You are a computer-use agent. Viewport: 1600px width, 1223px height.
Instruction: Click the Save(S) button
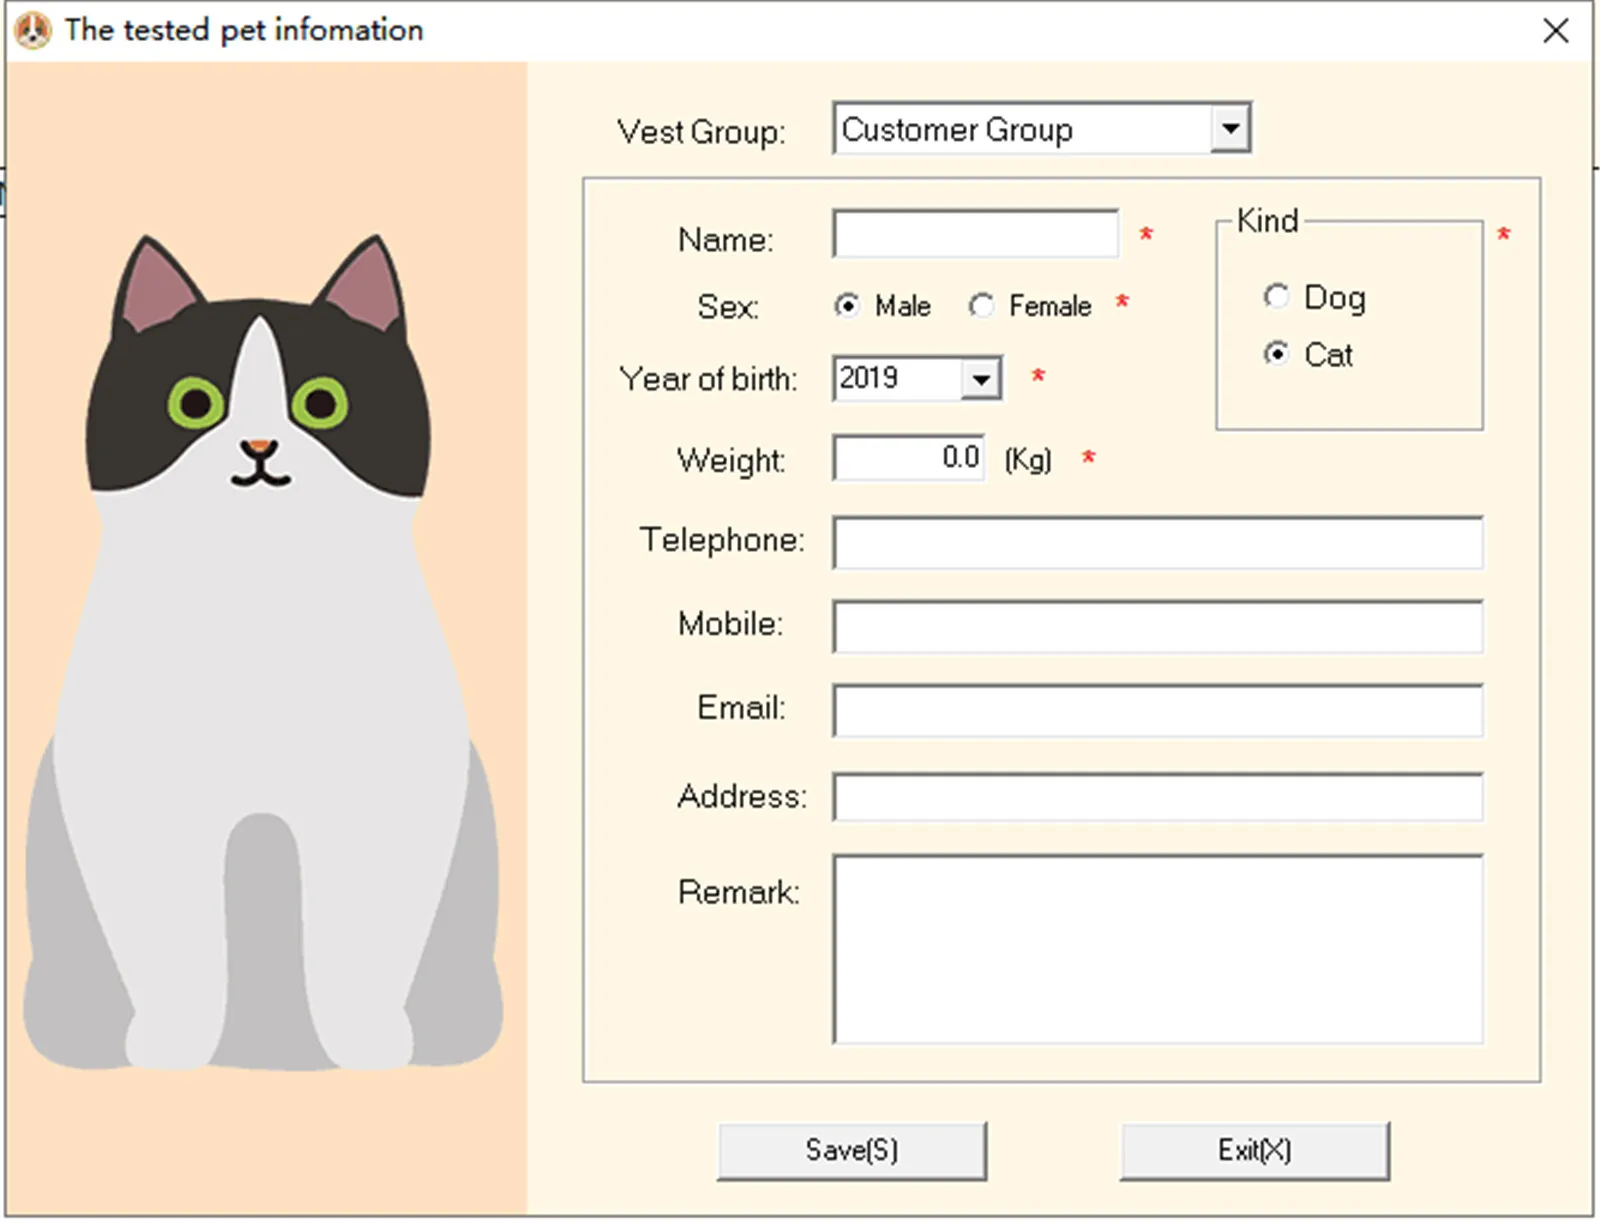coord(851,1150)
